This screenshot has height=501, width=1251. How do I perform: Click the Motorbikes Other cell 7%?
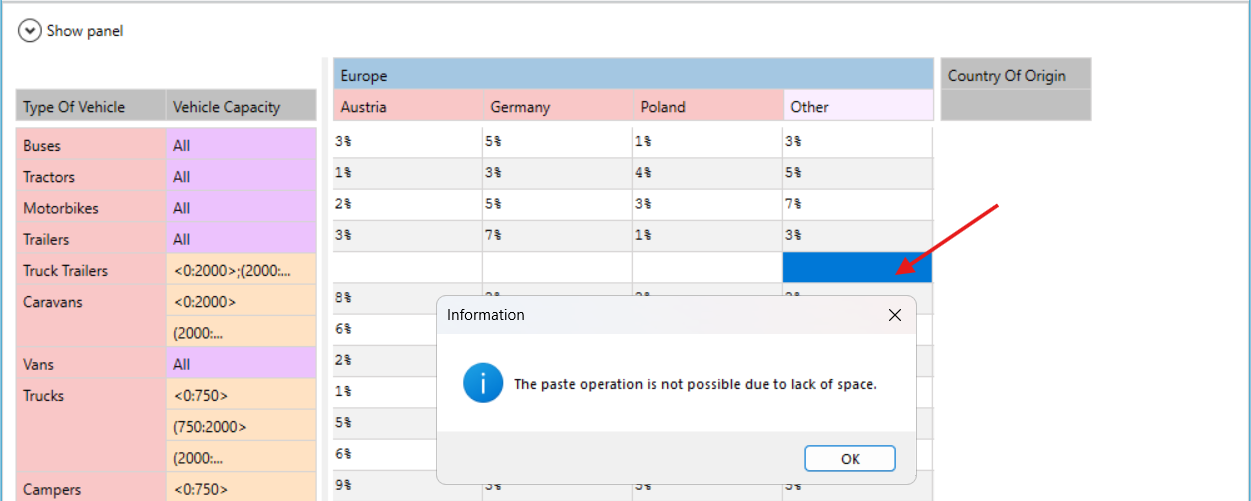pyautogui.click(x=857, y=204)
